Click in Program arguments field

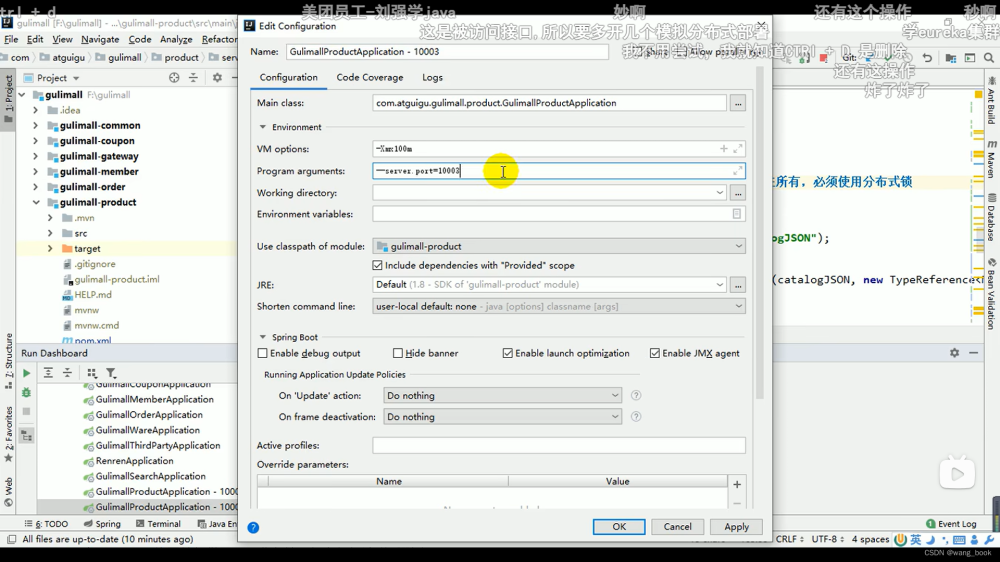point(559,171)
